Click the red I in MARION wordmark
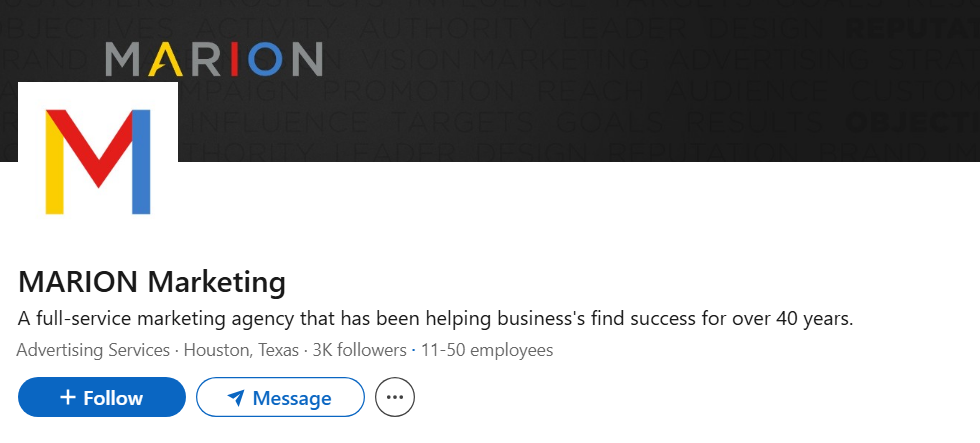This screenshot has height=443, width=980. 234,60
